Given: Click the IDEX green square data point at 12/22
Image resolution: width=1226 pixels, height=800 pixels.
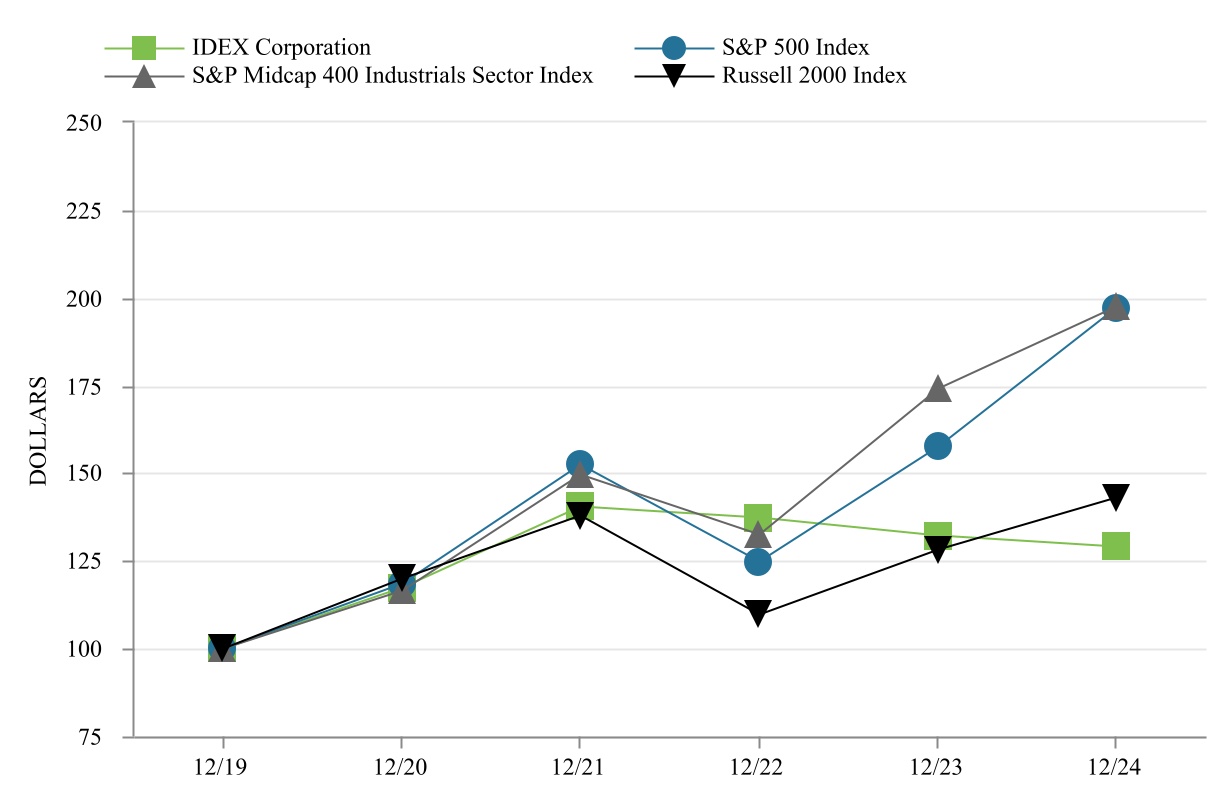Looking at the screenshot, I should click(x=758, y=517).
